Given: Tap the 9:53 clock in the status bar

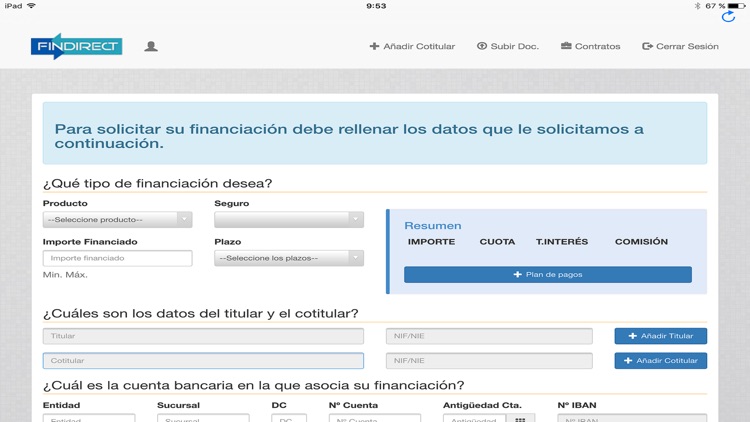Looking at the screenshot, I should pyautogui.click(x=376, y=6).
